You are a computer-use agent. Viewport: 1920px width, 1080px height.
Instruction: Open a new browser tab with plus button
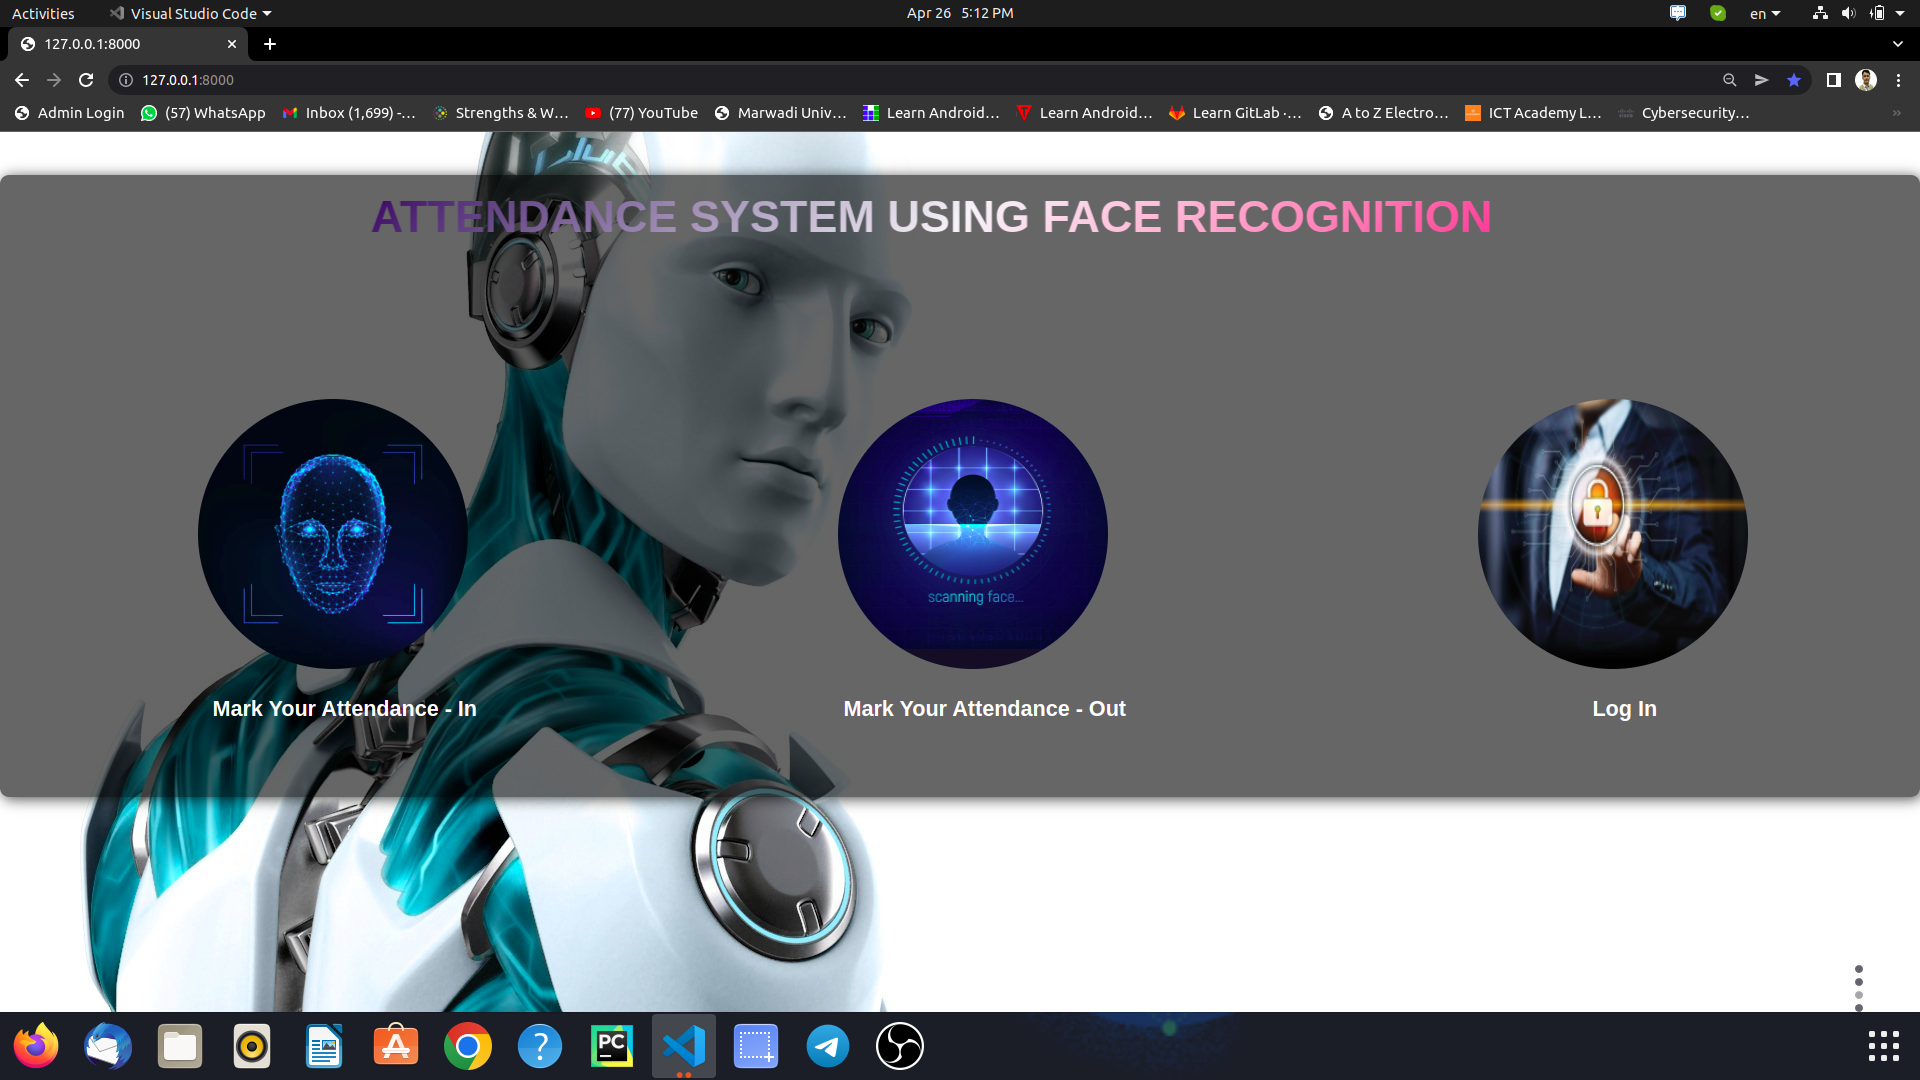click(270, 44)
